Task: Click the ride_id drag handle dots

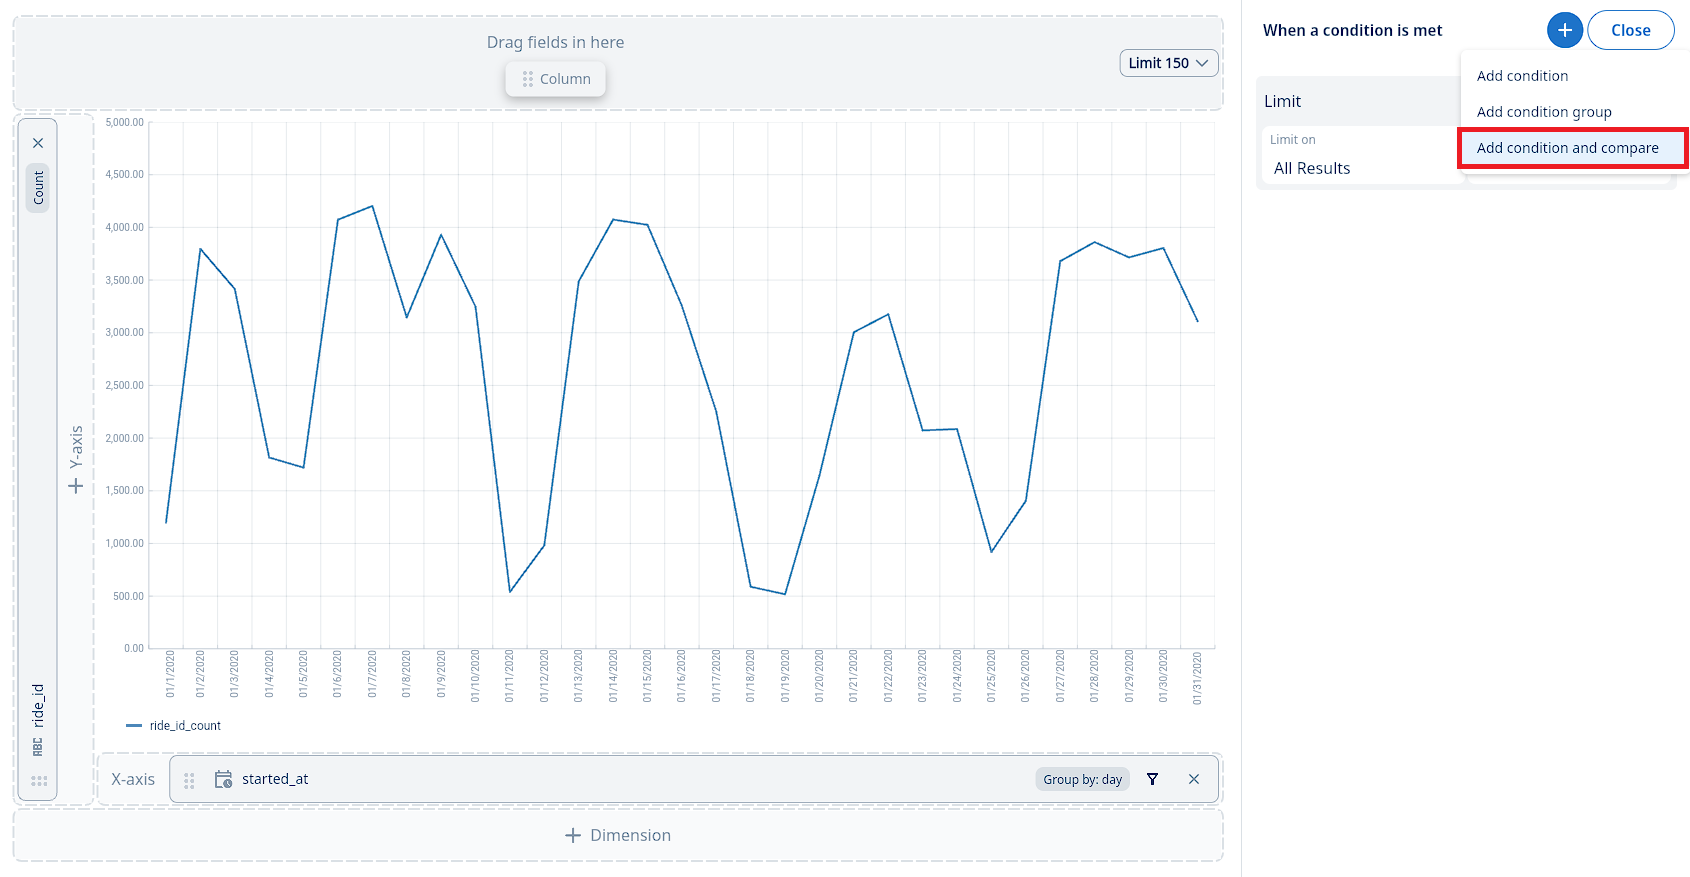Action: (x=39, y=781)
